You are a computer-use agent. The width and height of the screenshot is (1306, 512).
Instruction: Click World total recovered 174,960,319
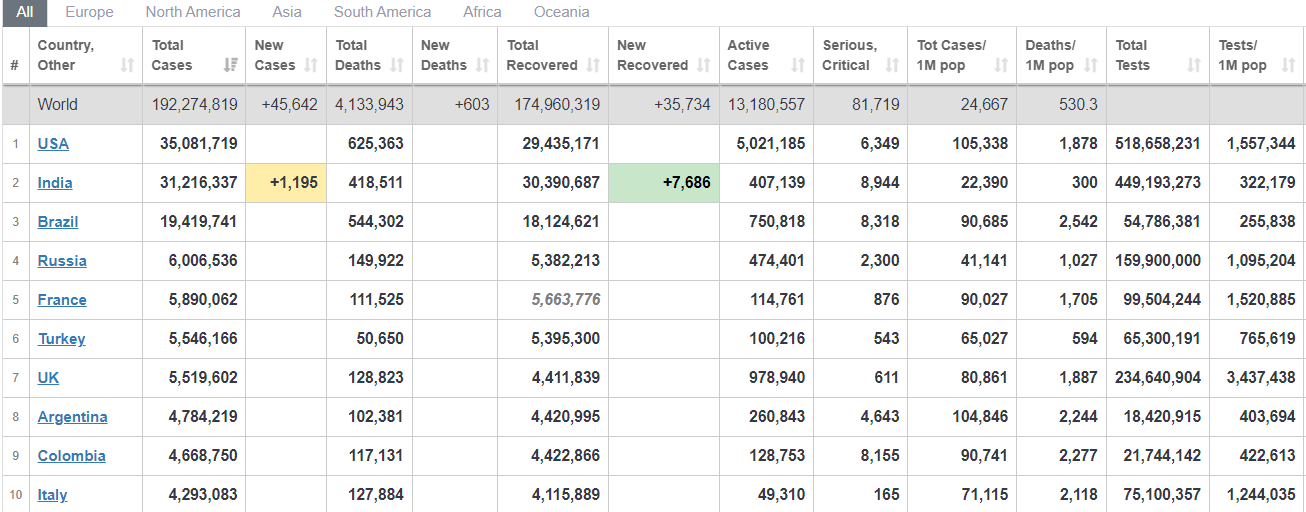(557, 105)
